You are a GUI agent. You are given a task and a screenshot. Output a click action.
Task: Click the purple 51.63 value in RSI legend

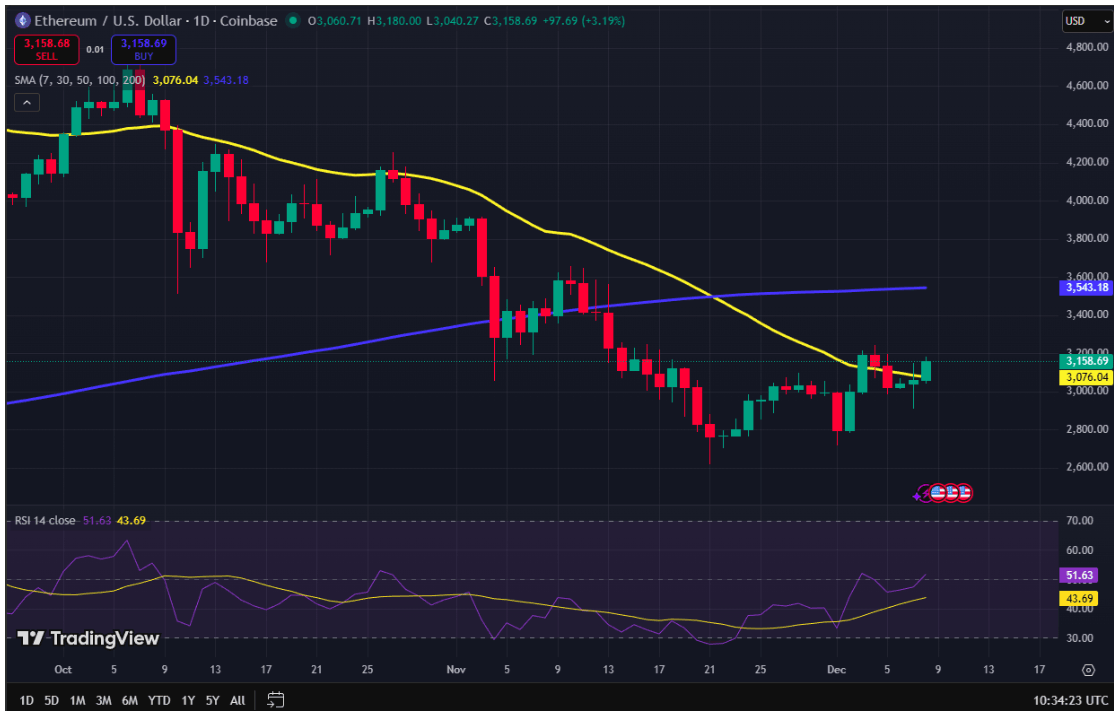97,520
